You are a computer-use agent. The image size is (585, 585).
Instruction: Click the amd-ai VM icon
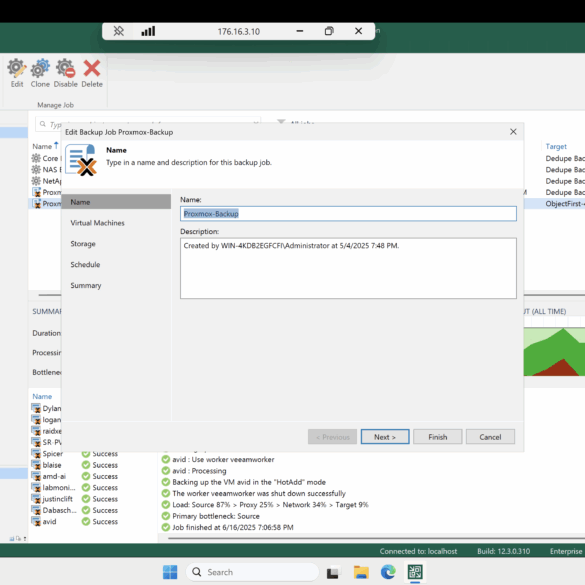(36, 476)
